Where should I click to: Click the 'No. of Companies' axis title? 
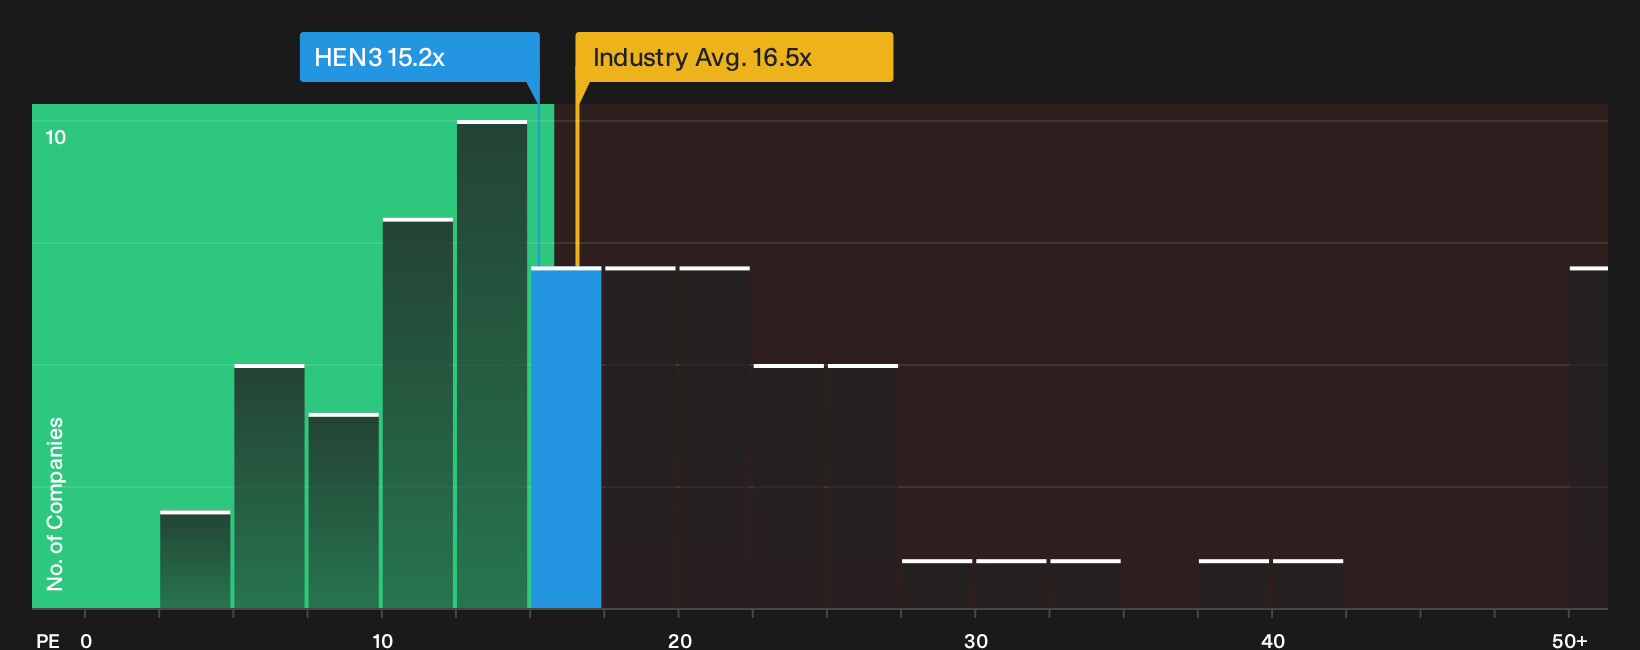(x=55, y=504)
